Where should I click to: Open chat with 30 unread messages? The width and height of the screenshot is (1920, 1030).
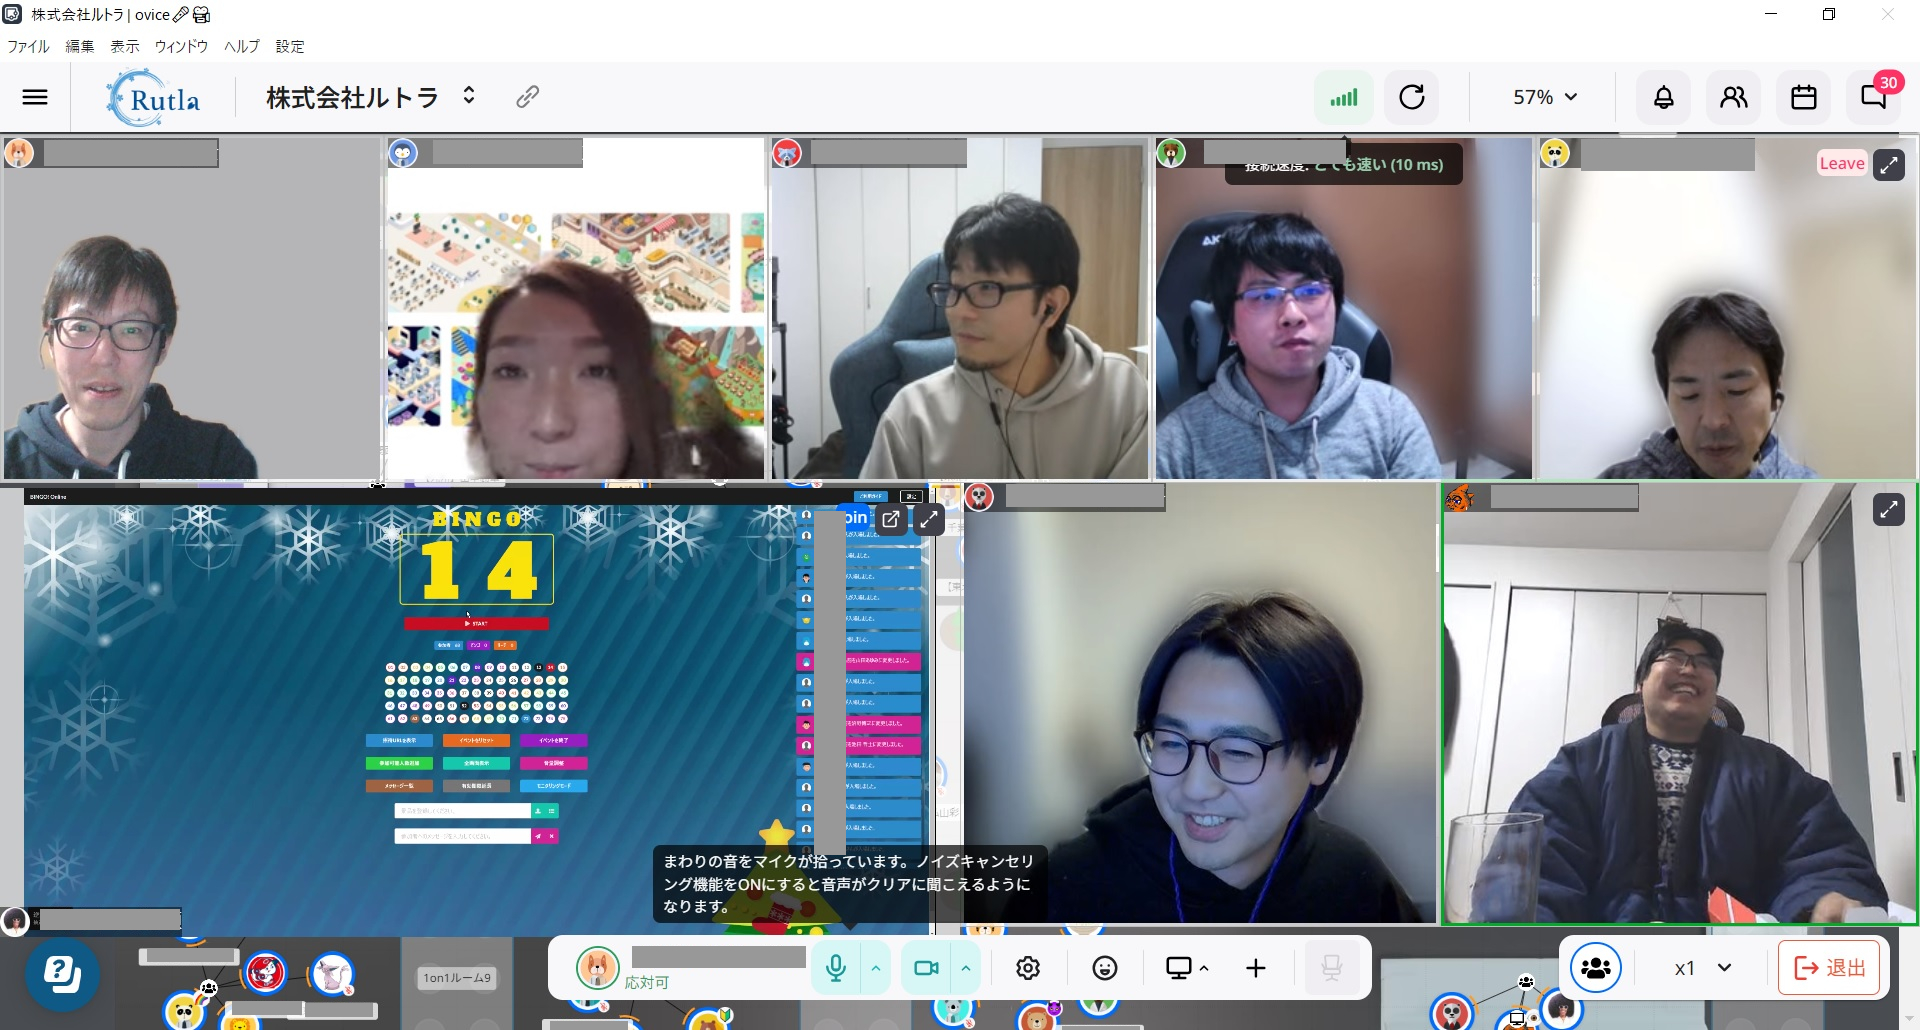click(1873, 97)
